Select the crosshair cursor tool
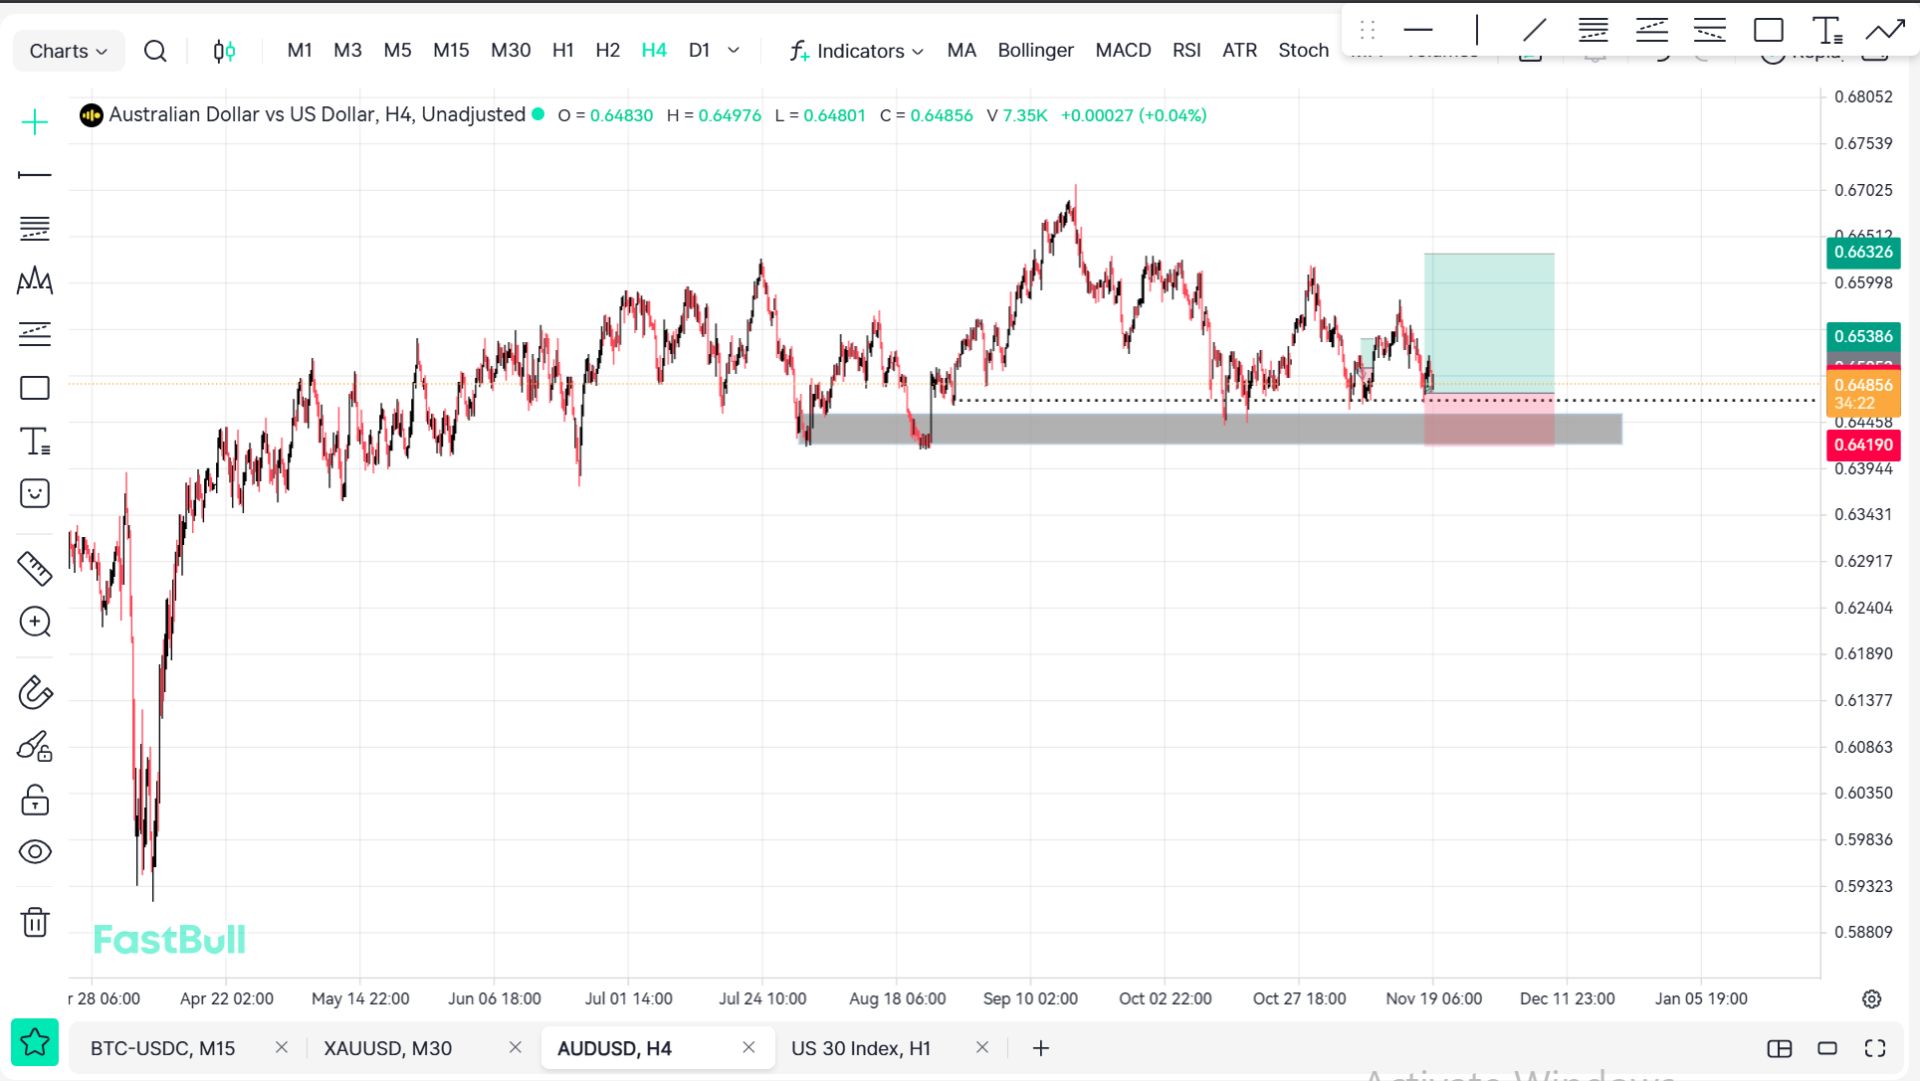 point(35,123)
